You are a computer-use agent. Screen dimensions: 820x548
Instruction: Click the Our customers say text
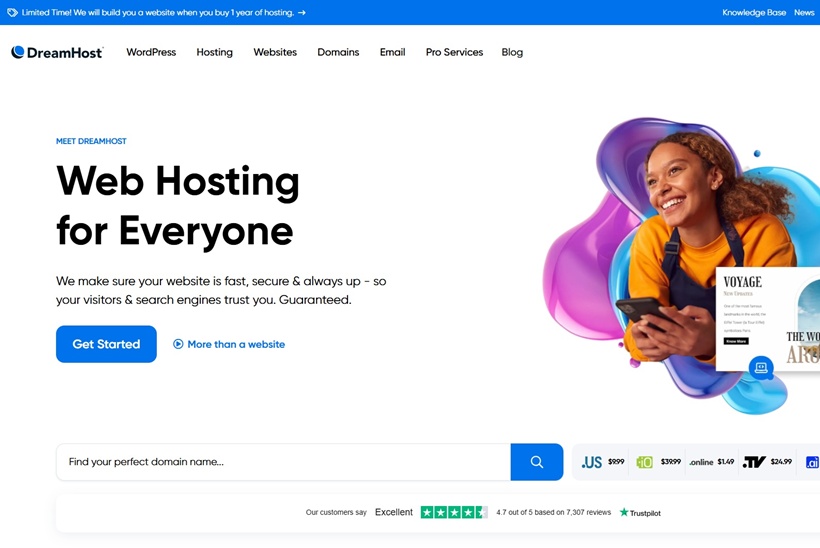pyautogui.click(x=336, y=512)
